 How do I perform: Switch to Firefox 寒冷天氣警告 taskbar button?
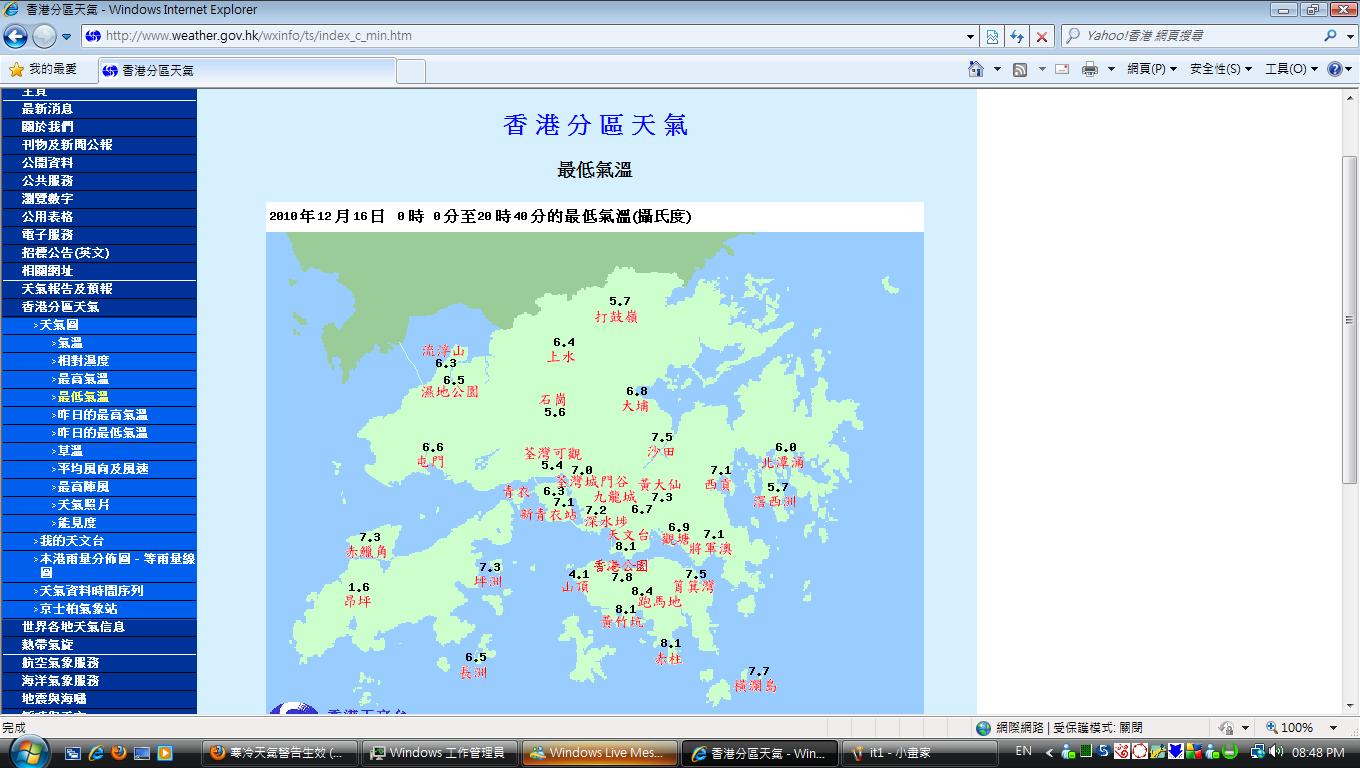pos(281,753)
